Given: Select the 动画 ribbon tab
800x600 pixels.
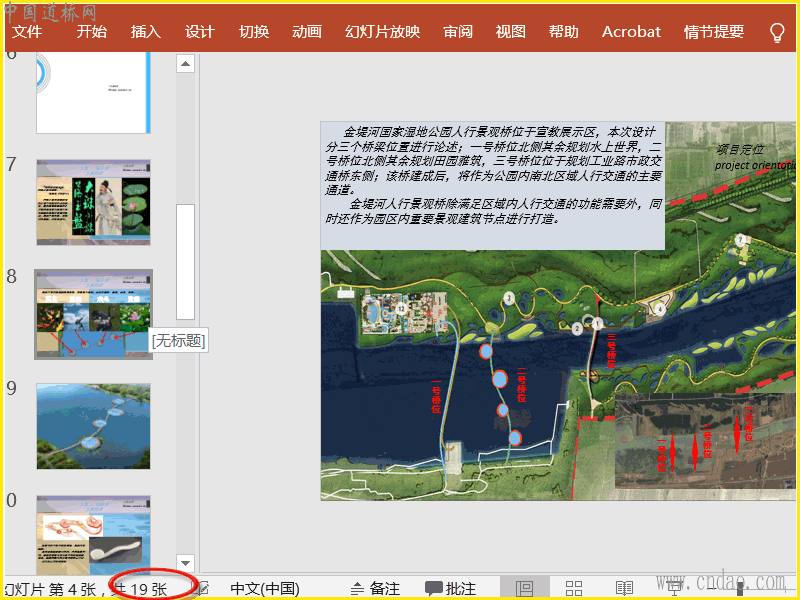Looking at the screenshot, I should (307, 32).
